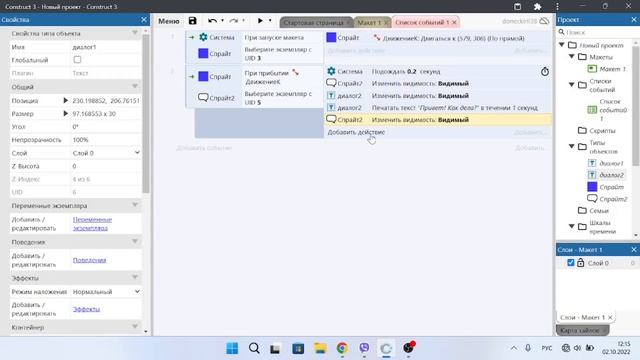
Task: Click the wait timer clock icon
Action: tap(545, 72)
